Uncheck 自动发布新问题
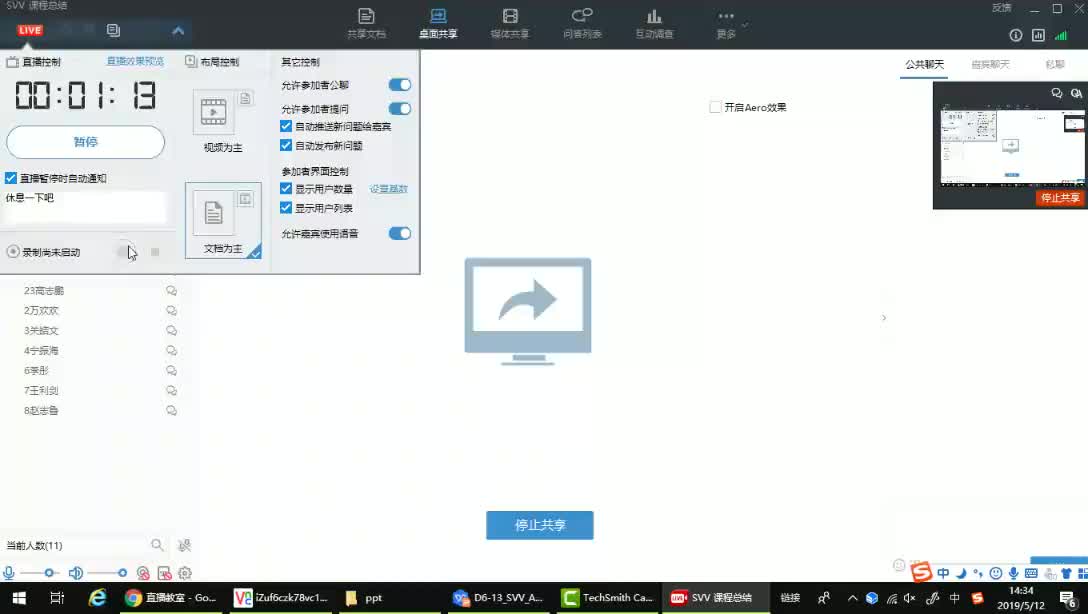 [286, 146]
